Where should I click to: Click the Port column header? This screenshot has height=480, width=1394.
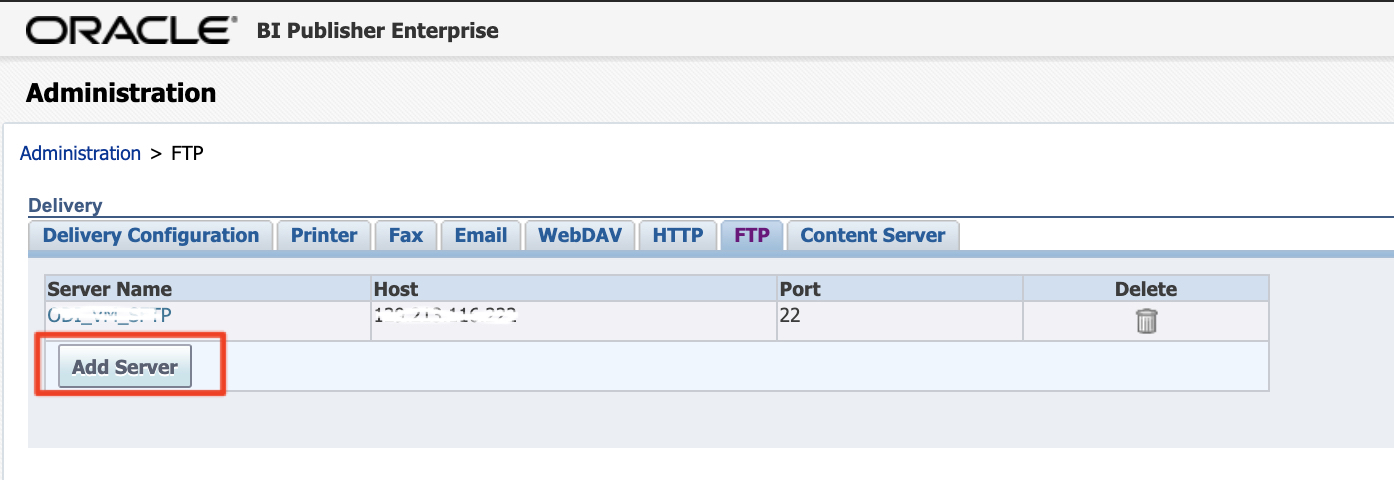click(800, 289)
